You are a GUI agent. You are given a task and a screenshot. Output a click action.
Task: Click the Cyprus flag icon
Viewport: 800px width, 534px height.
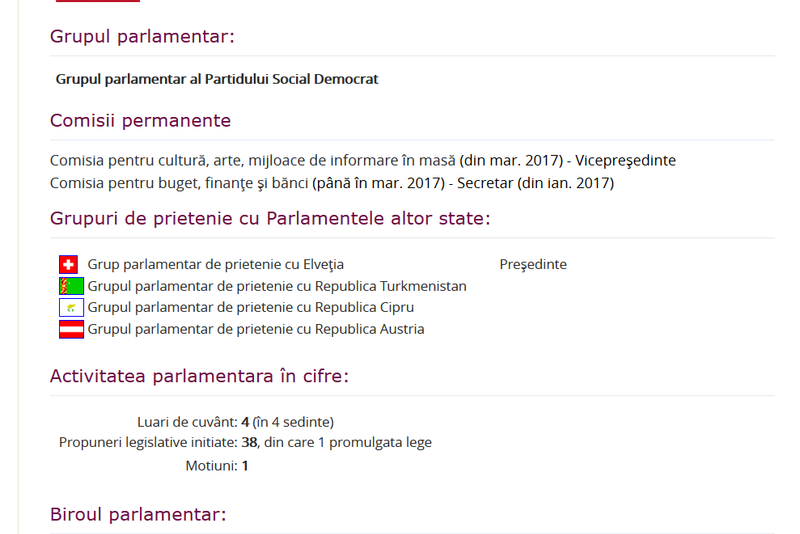point(70,308)
